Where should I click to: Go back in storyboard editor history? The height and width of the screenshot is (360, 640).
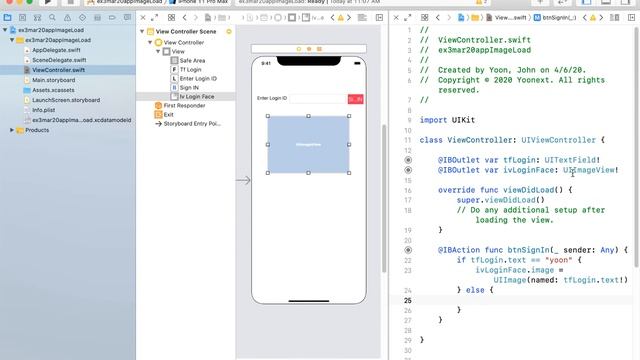184,18
